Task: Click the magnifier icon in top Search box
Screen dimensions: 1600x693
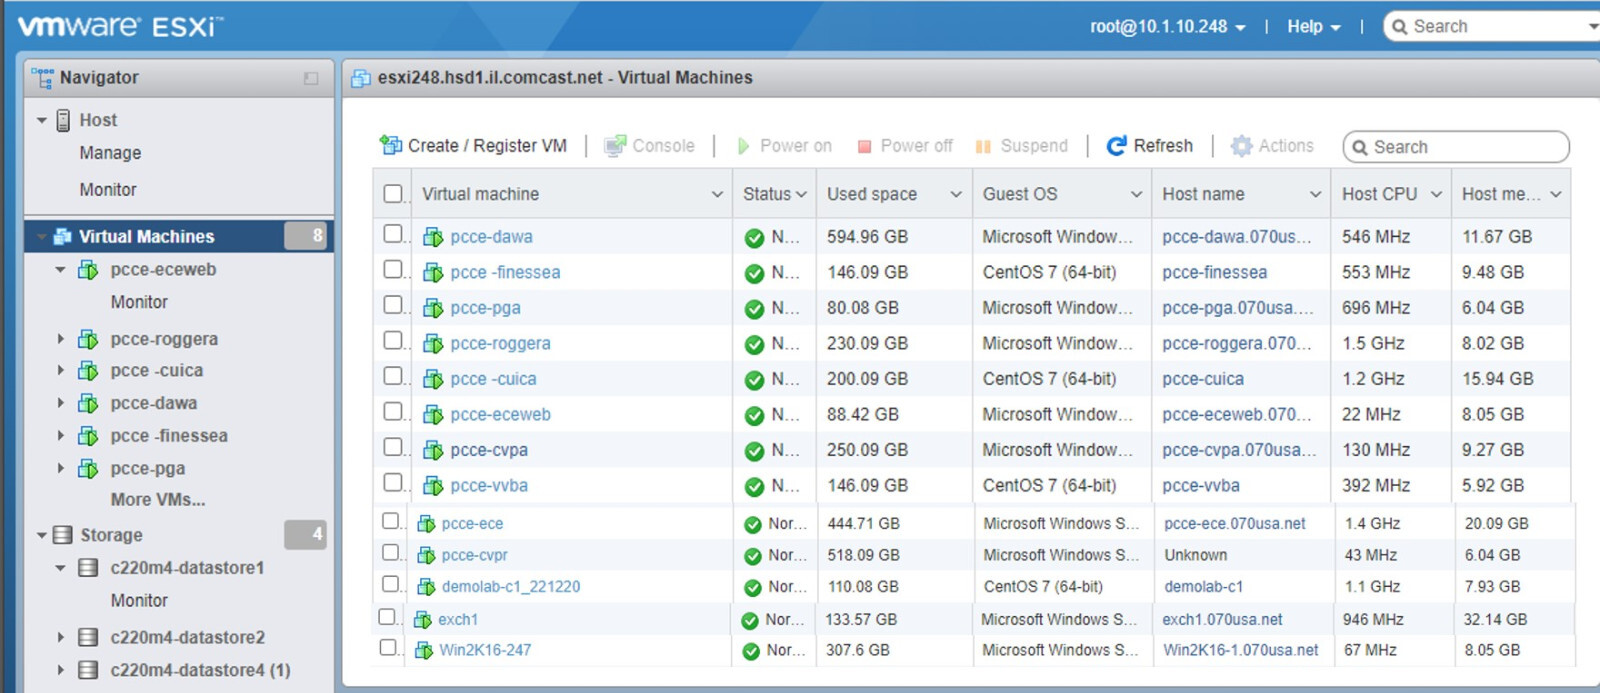Action: pyautogui.click(x=1399, y=27)
